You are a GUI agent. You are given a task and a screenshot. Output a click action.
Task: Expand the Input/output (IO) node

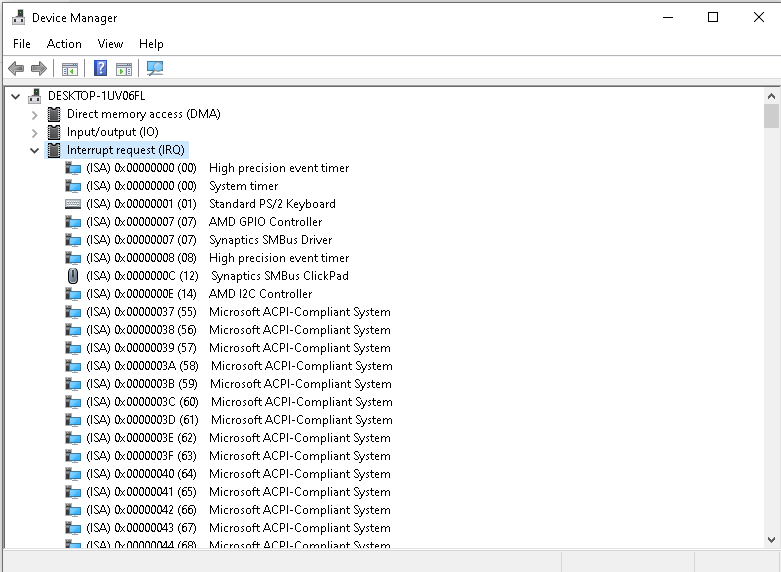[35, 132]
